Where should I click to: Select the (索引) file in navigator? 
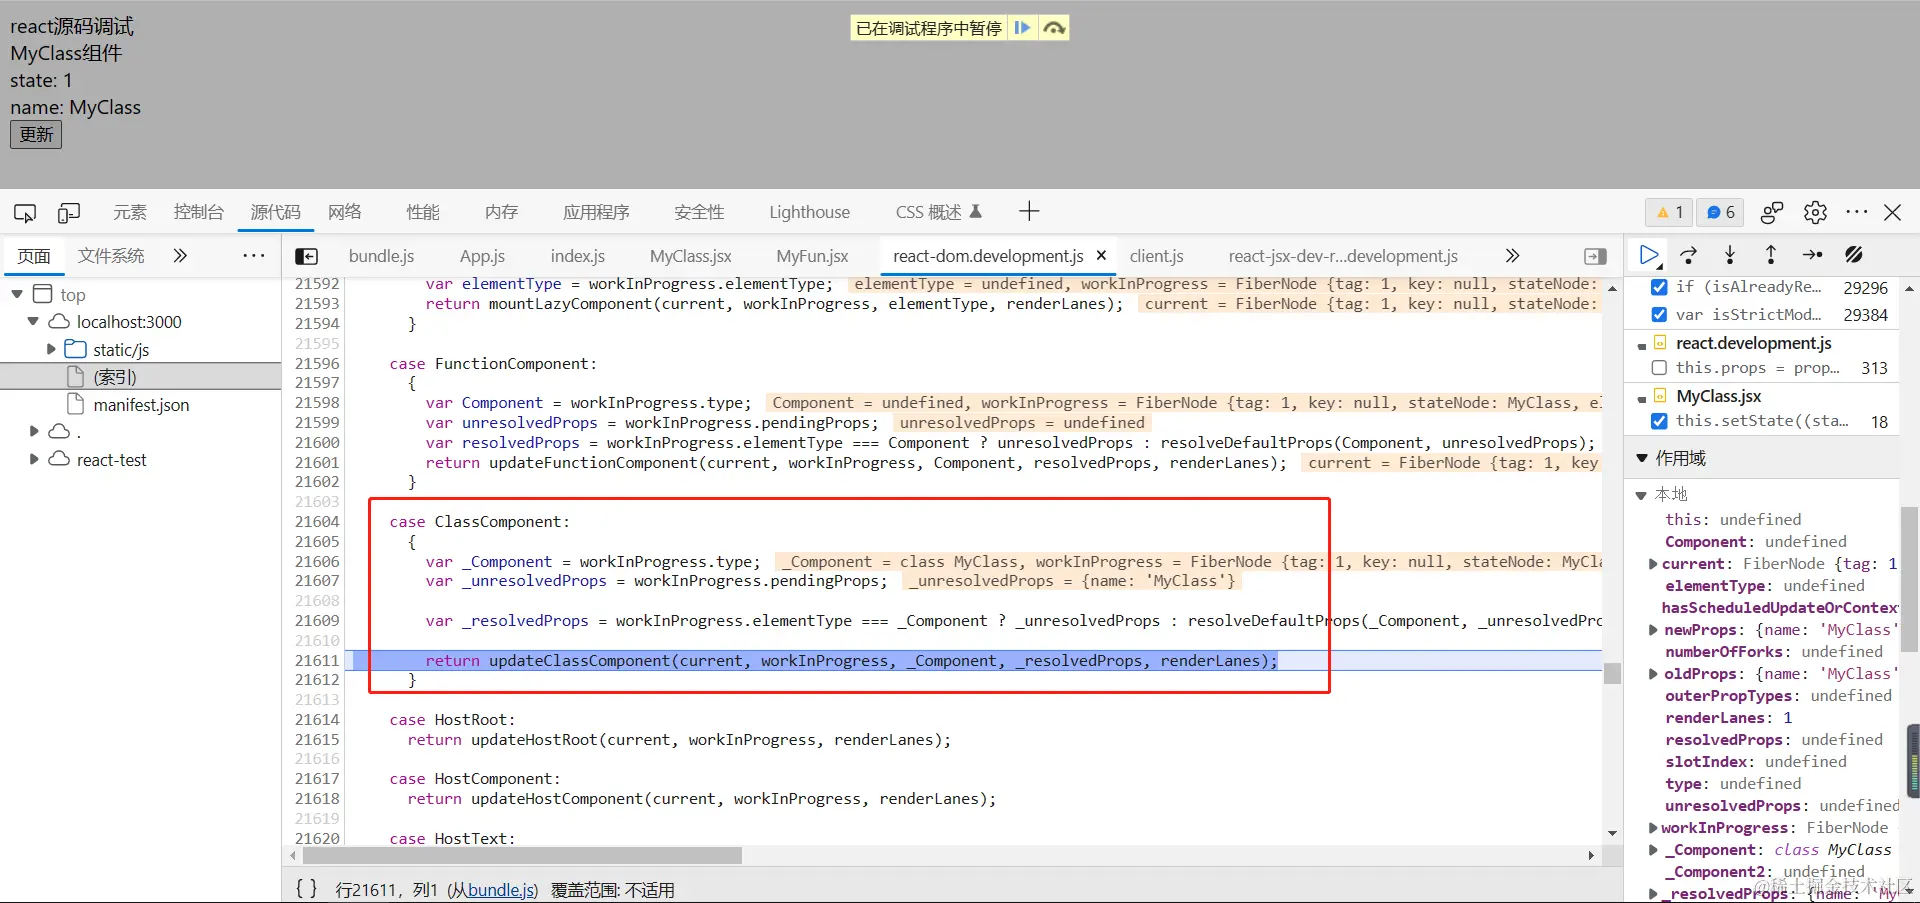[x=114, y=377]
